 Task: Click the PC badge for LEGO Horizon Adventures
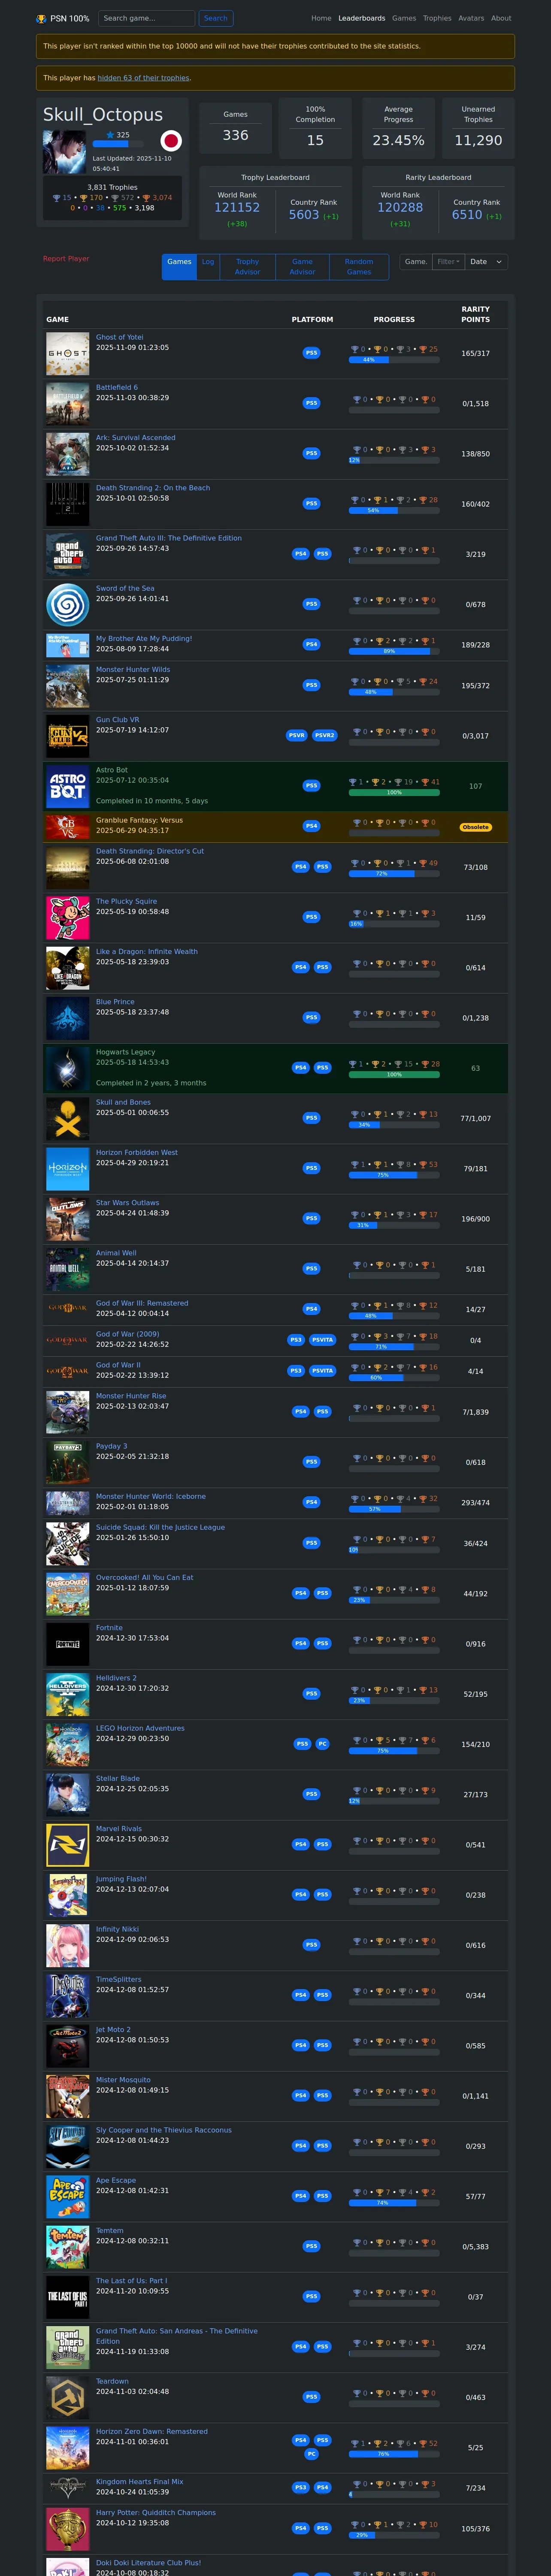click(x=322, y=1744)
